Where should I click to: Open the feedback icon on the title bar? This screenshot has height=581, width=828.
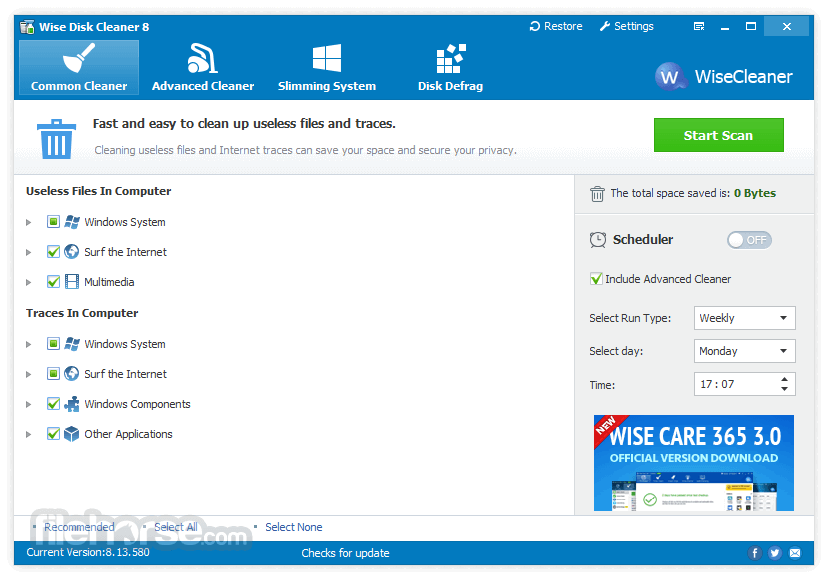(698, 26)
